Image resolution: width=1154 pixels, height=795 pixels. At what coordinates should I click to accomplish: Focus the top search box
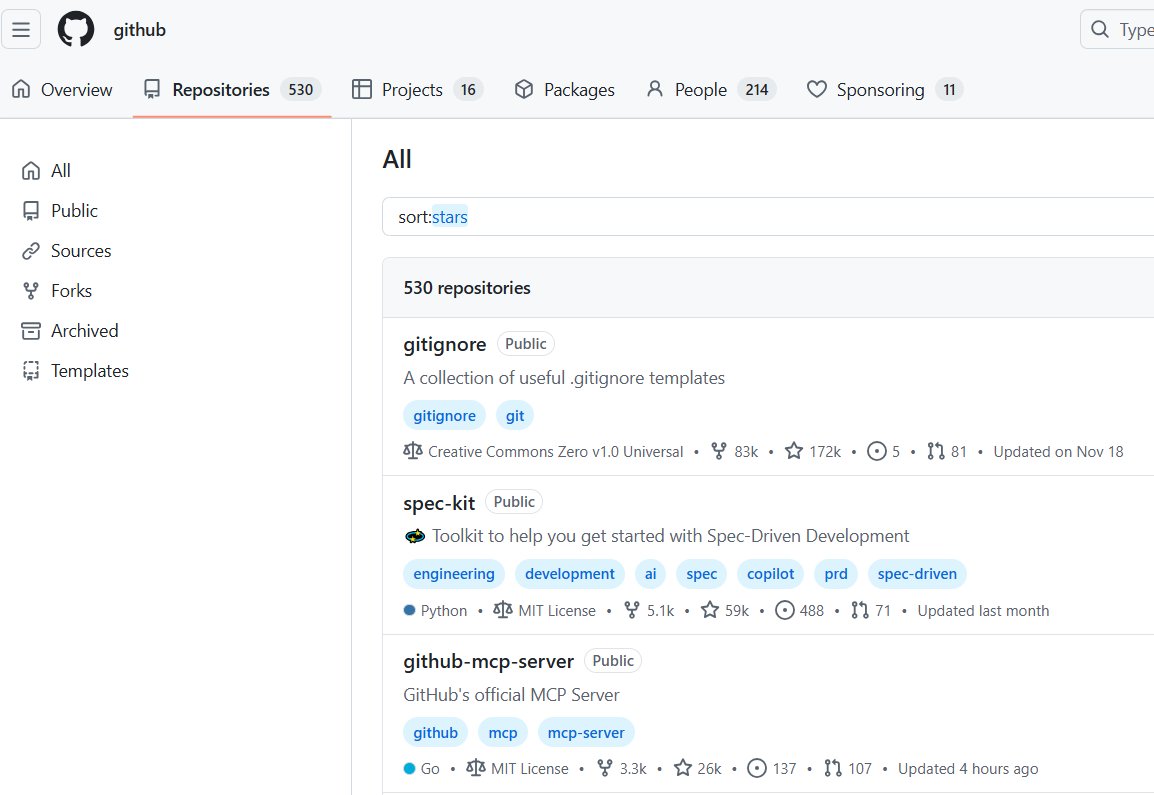tap(1117, 29)
